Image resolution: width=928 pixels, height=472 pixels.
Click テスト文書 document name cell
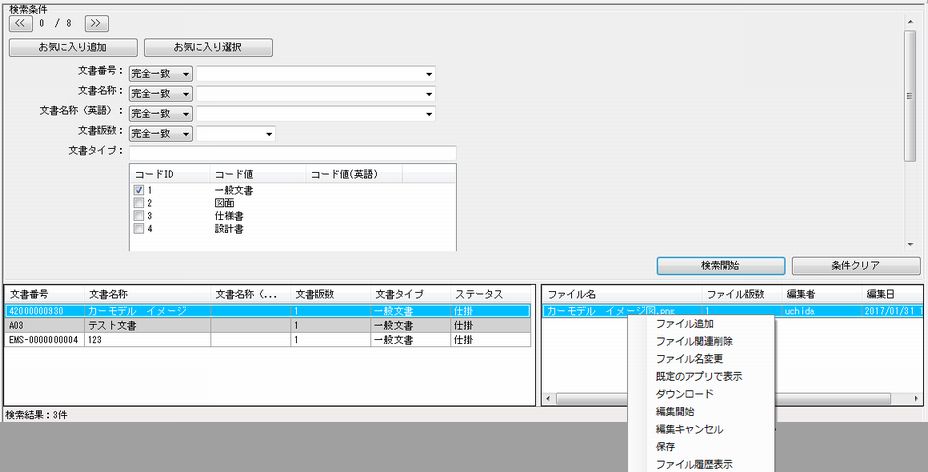tap(147, 325)
